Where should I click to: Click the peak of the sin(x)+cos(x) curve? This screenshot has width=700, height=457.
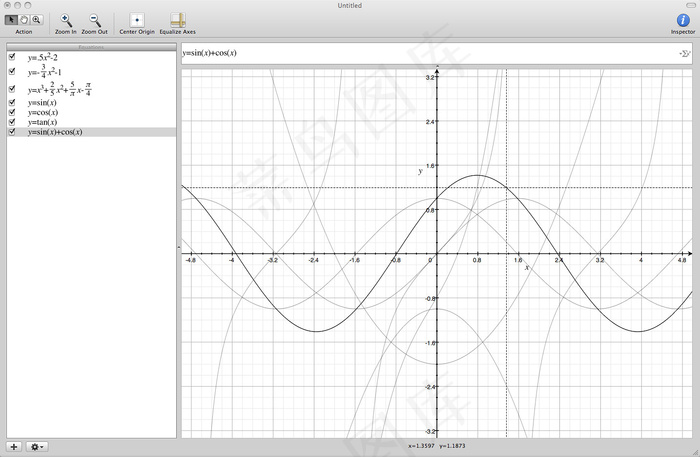[477, 175]
